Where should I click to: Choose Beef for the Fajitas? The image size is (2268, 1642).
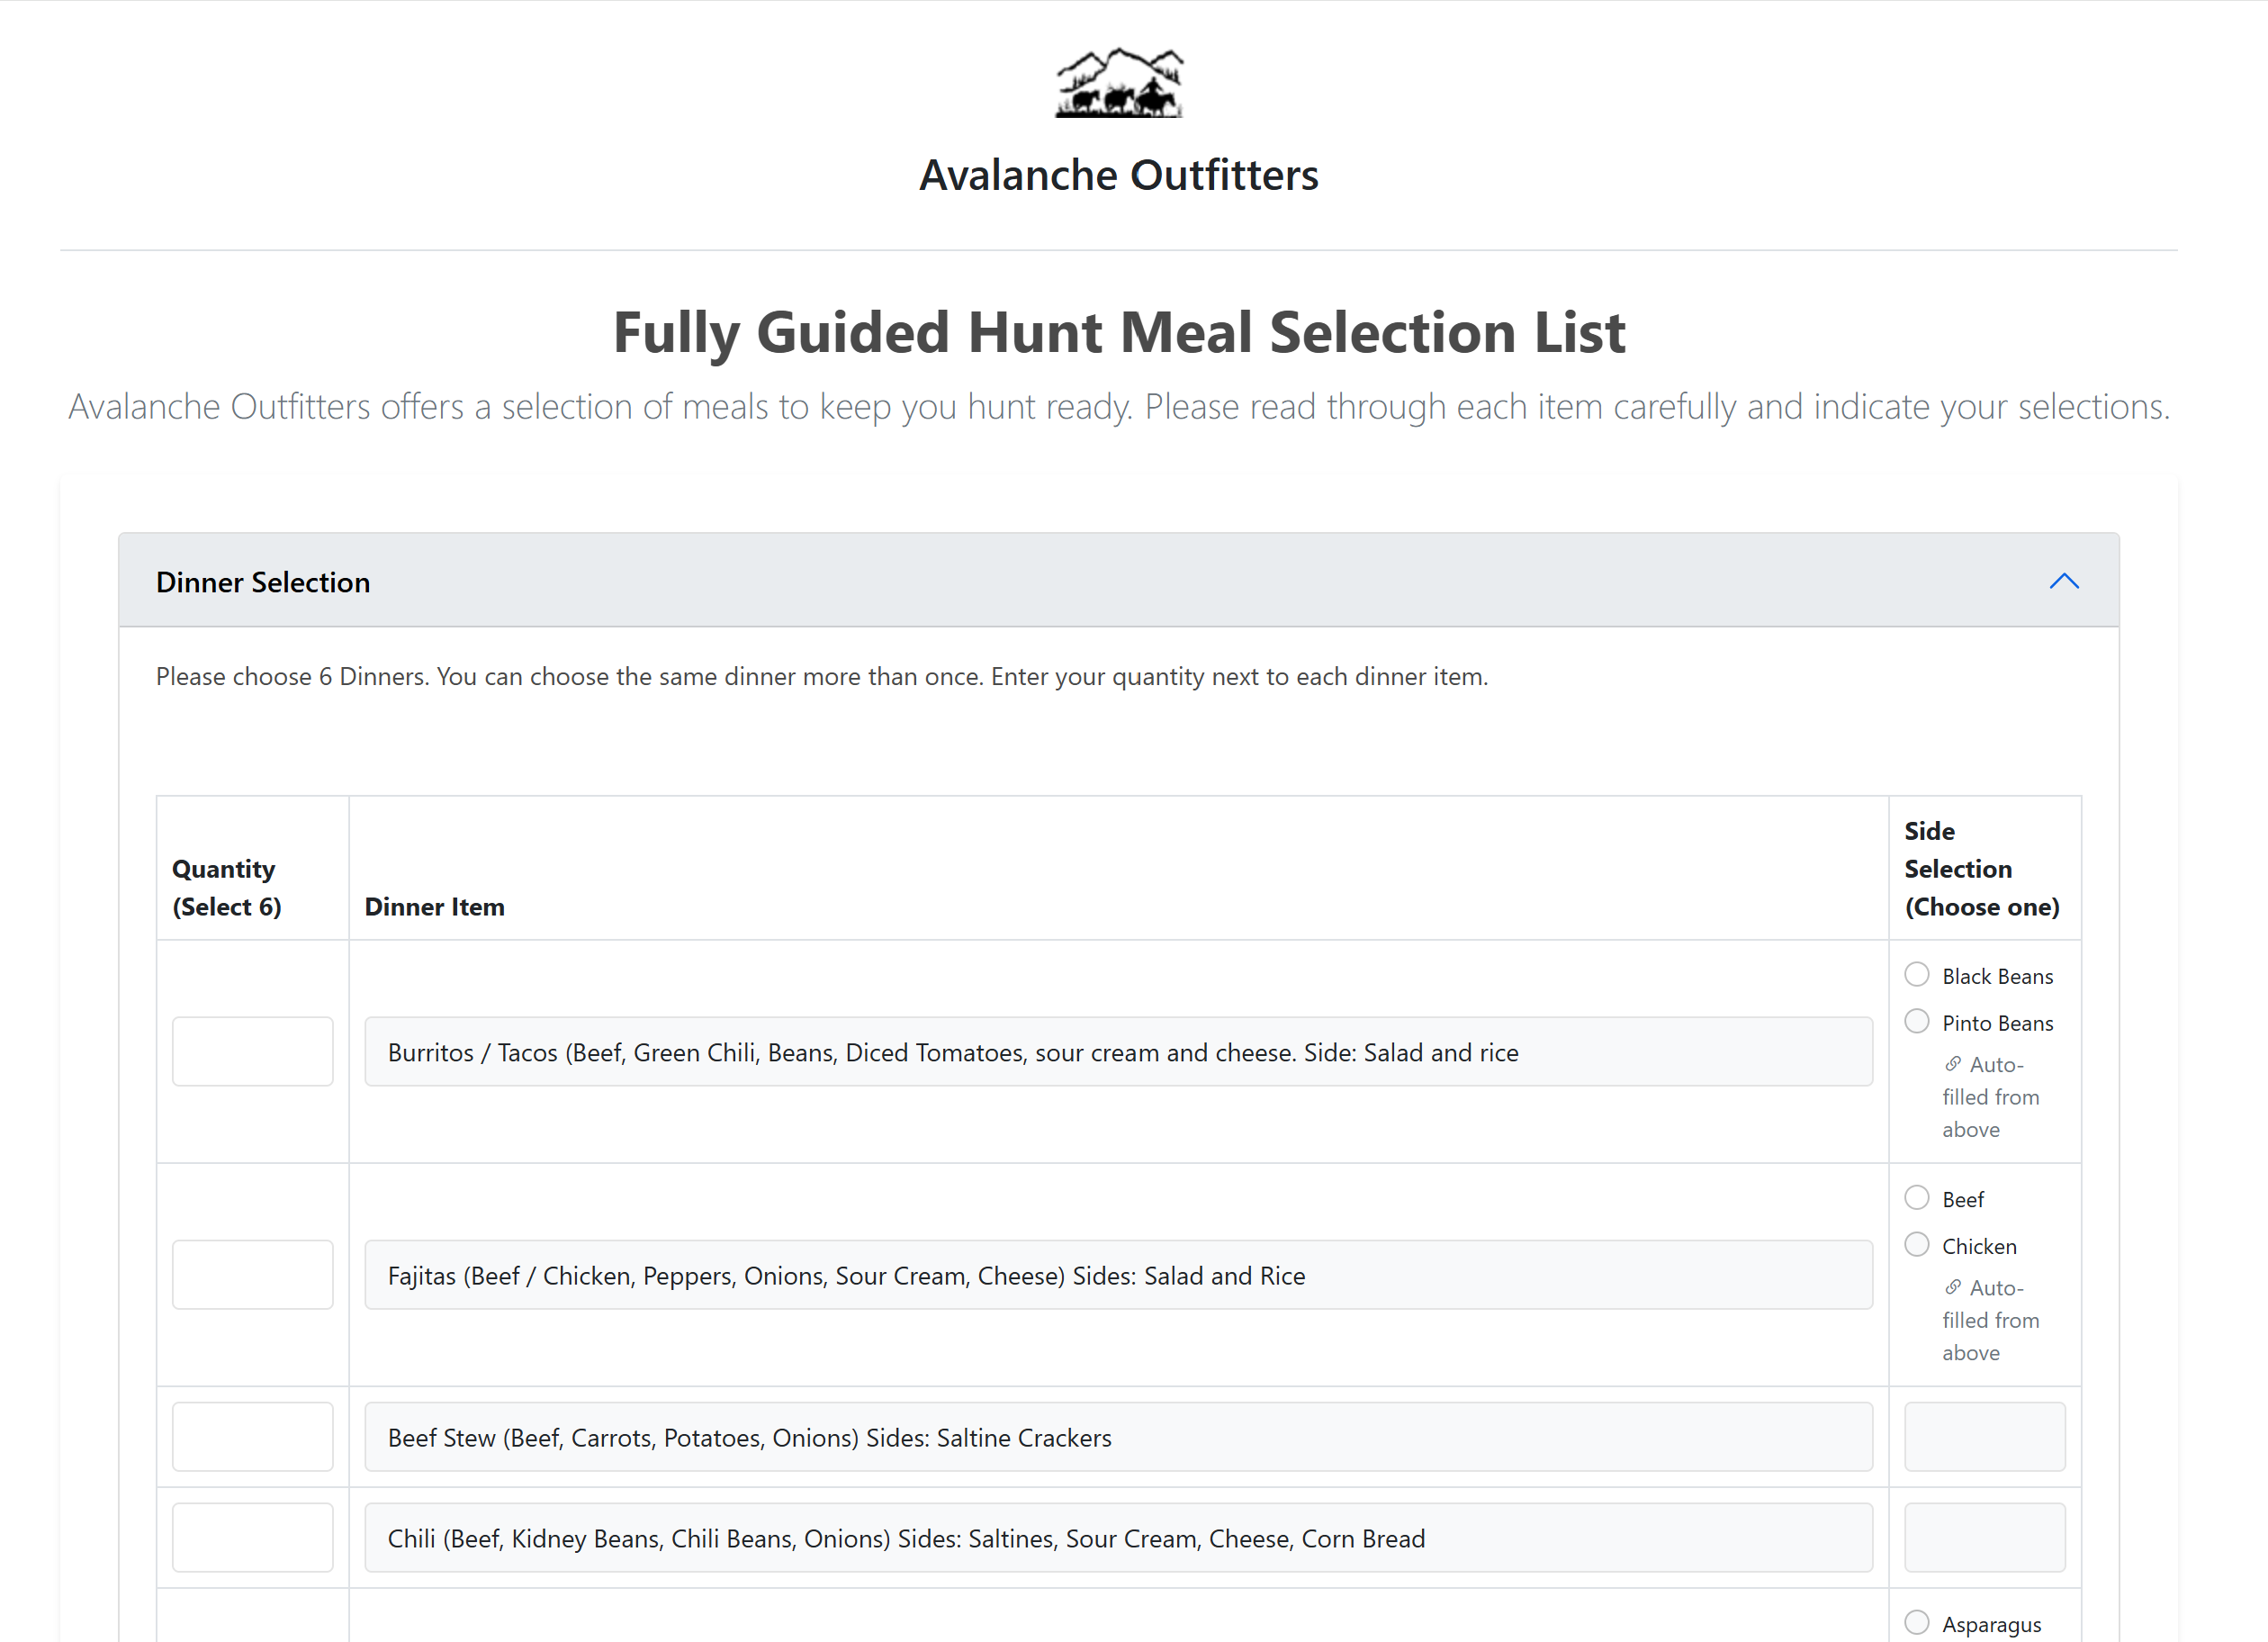1916,1197
